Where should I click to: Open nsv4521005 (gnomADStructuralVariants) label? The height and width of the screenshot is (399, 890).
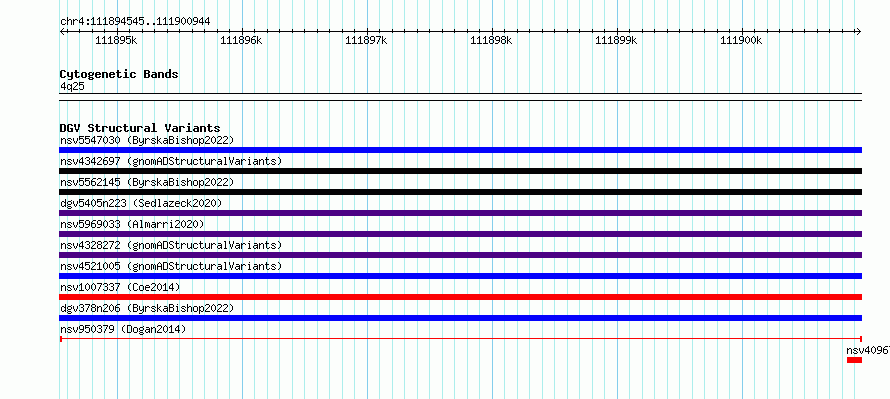(171, 266)
